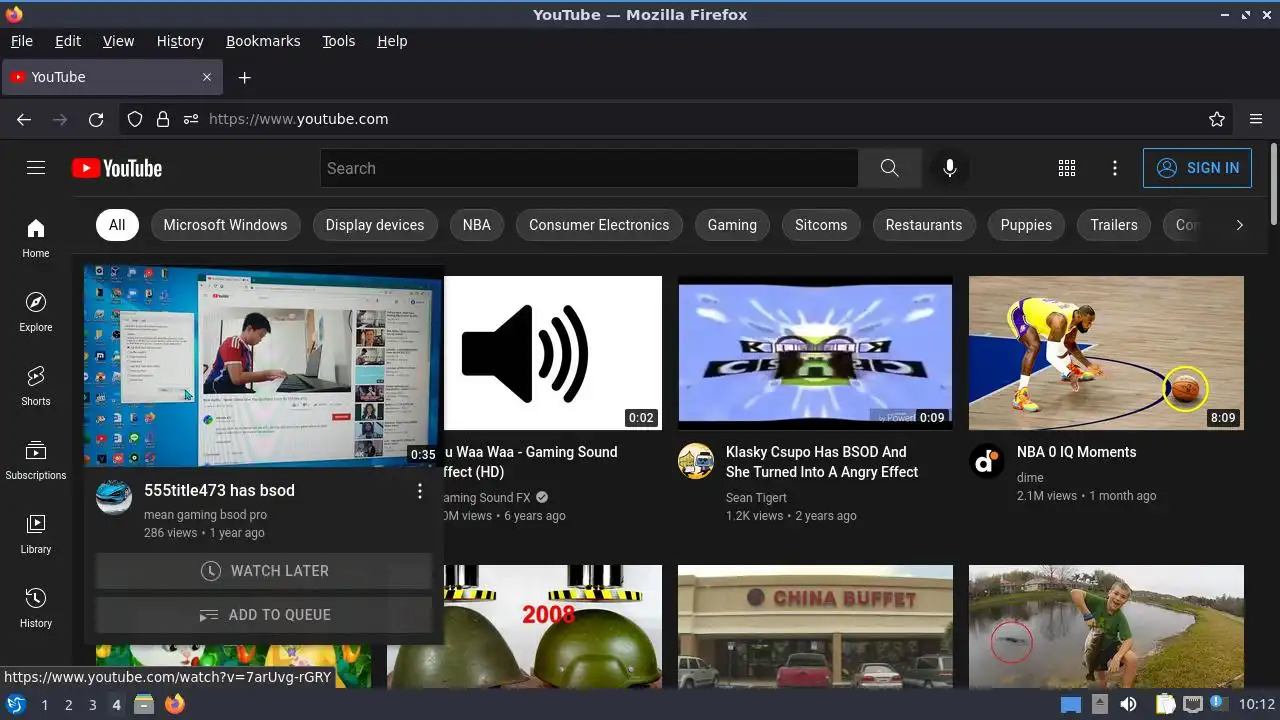Switch to workspace 2 in taskbar
1280x720 pixels.
68,705
